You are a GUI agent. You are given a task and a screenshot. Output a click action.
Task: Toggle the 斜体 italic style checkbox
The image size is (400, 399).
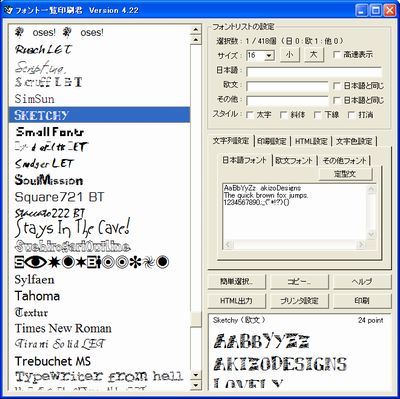point(283,115)
